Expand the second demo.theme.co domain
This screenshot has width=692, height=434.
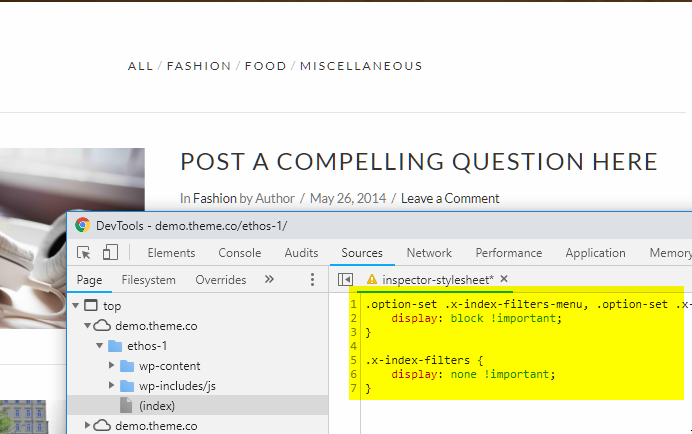click(87, 425)
